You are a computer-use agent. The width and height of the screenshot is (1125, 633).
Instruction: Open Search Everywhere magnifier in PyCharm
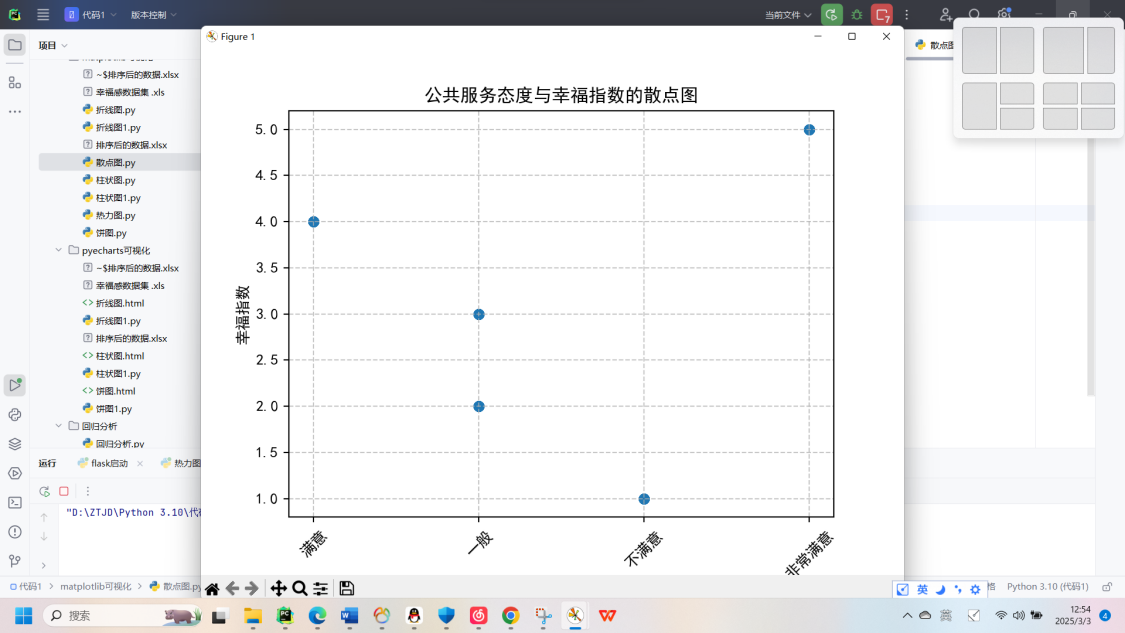point(974,14)
